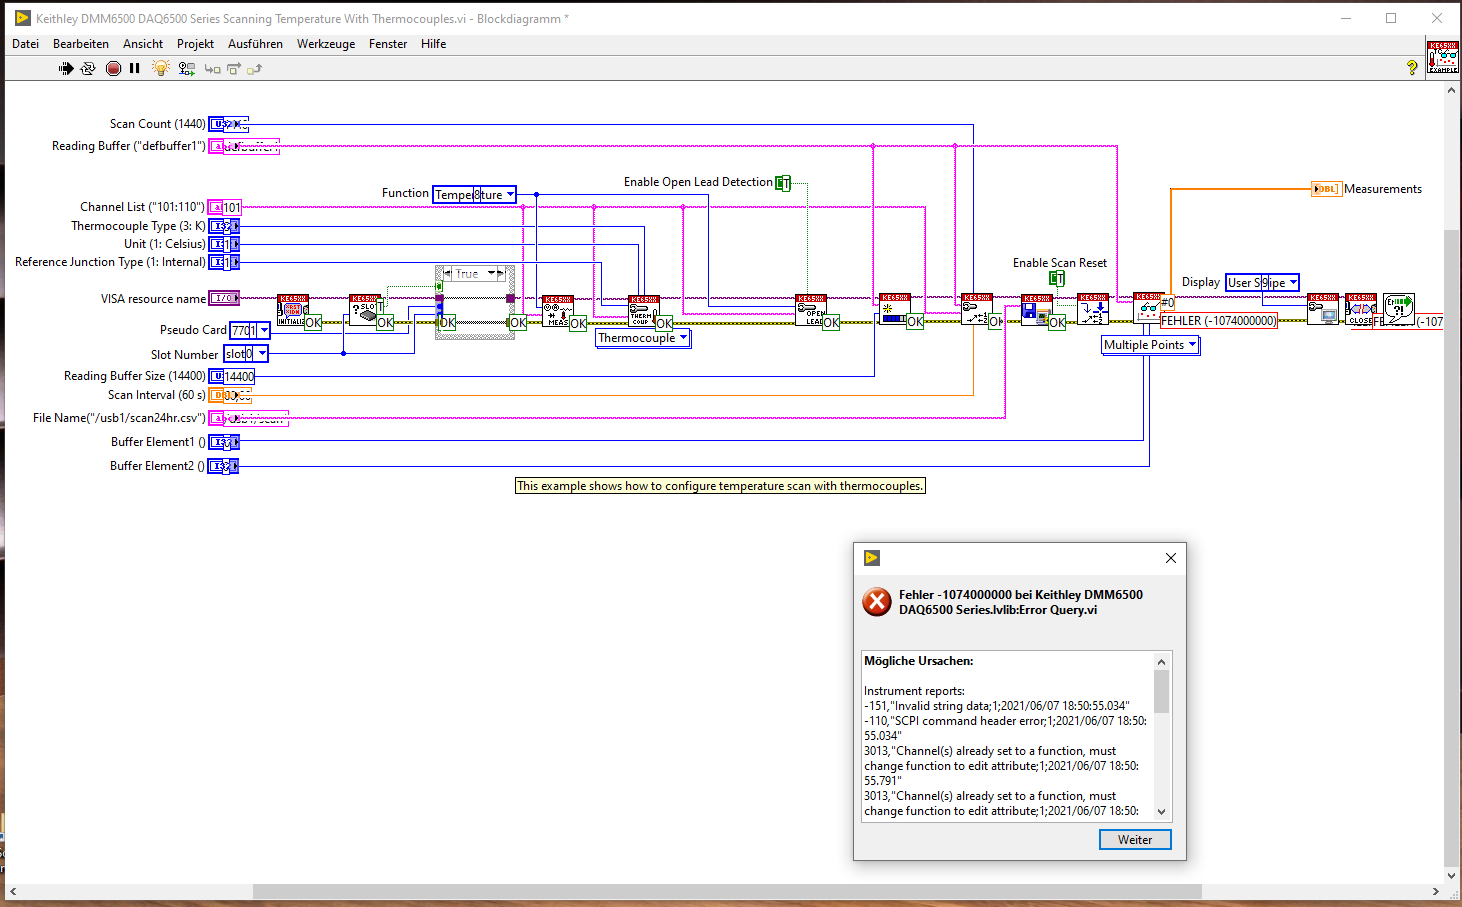Viewport: 1462px width, 907px height.
Task: Click the Abort Execution stop icon
Action: coord(113,68)
